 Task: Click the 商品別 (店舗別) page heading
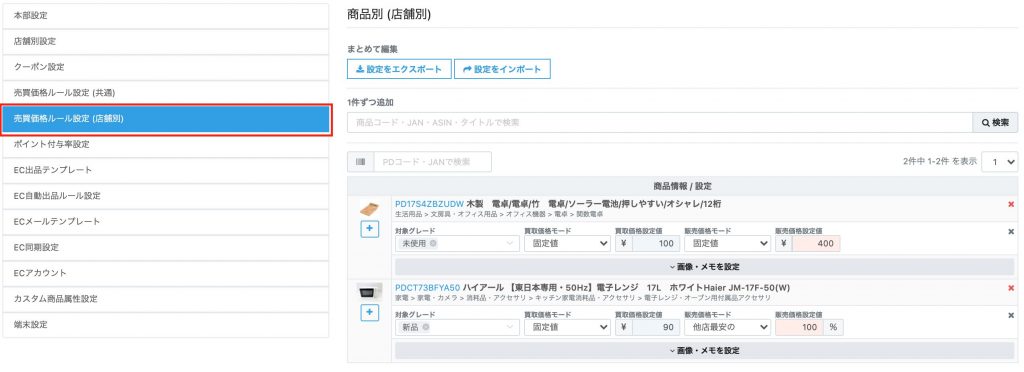pyautogui.click(x=389, y=14)
